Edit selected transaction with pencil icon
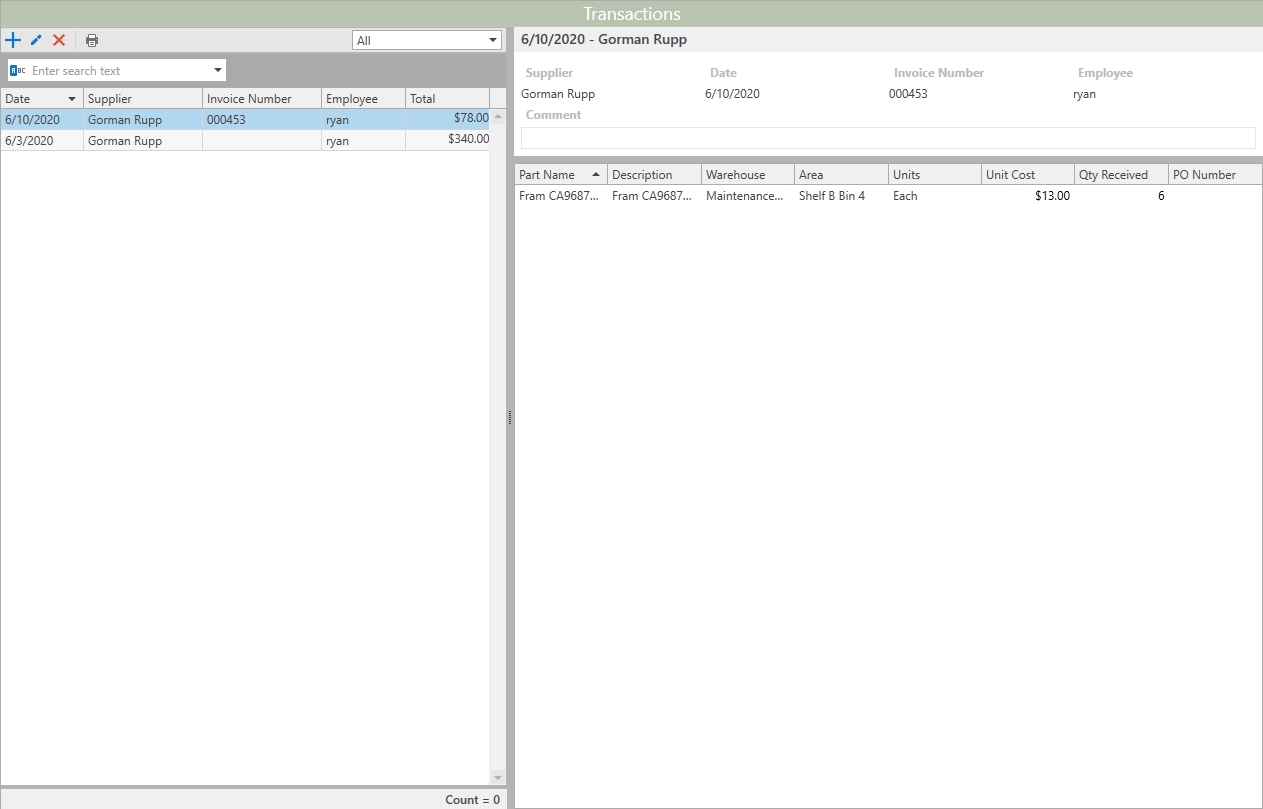The height and width of the screenshot is (809, 1263). pos(36,40)
